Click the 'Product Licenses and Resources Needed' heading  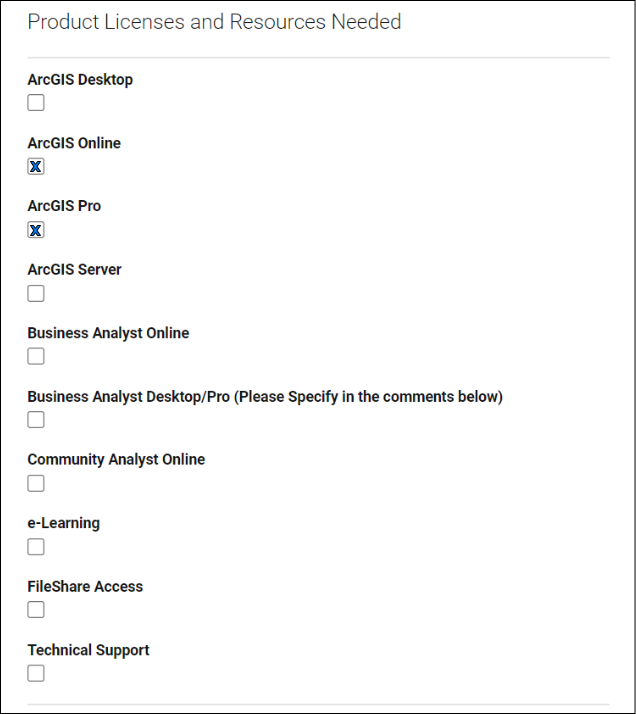coord(214,22)
